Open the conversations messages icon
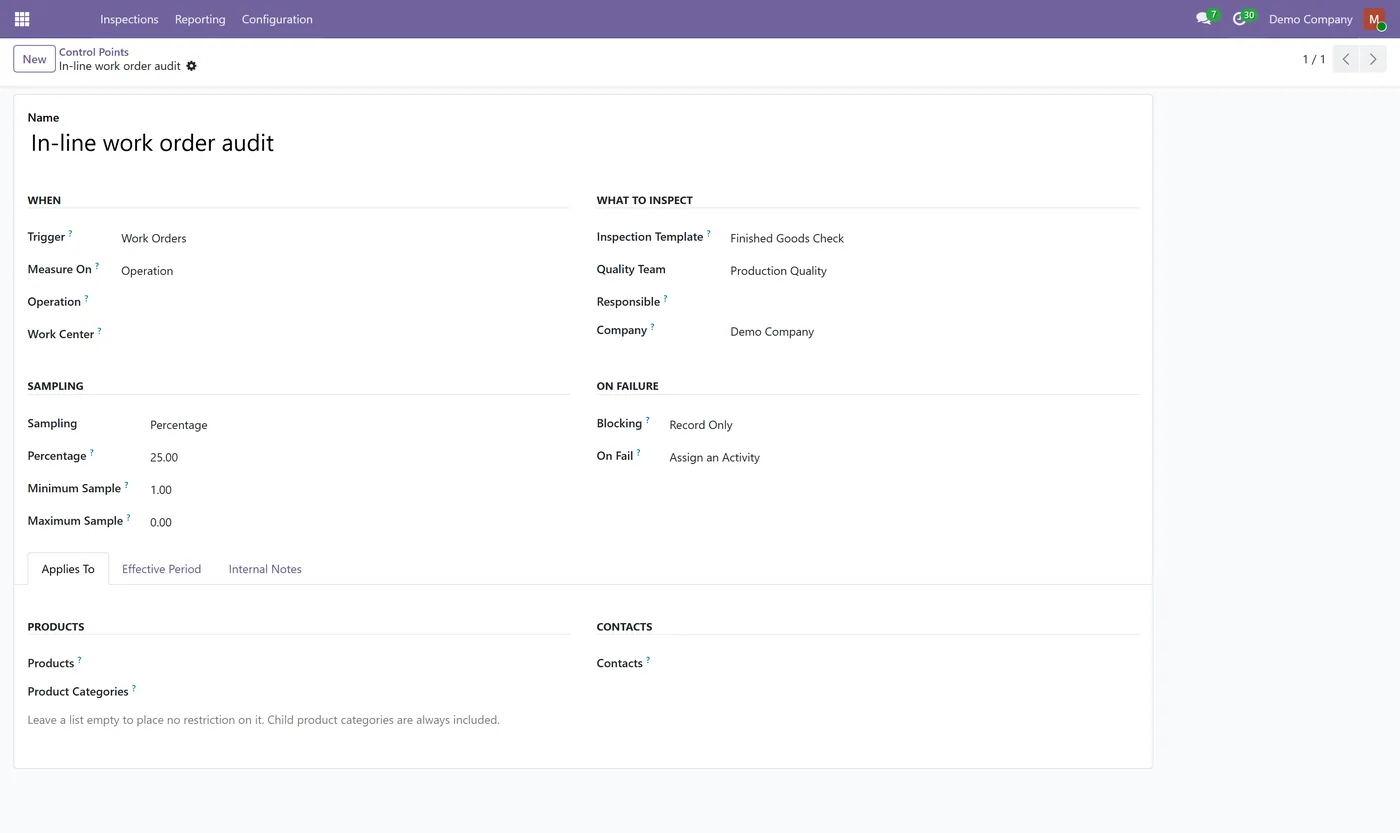The image size is (1400, 833). (x=1204, y=19)
